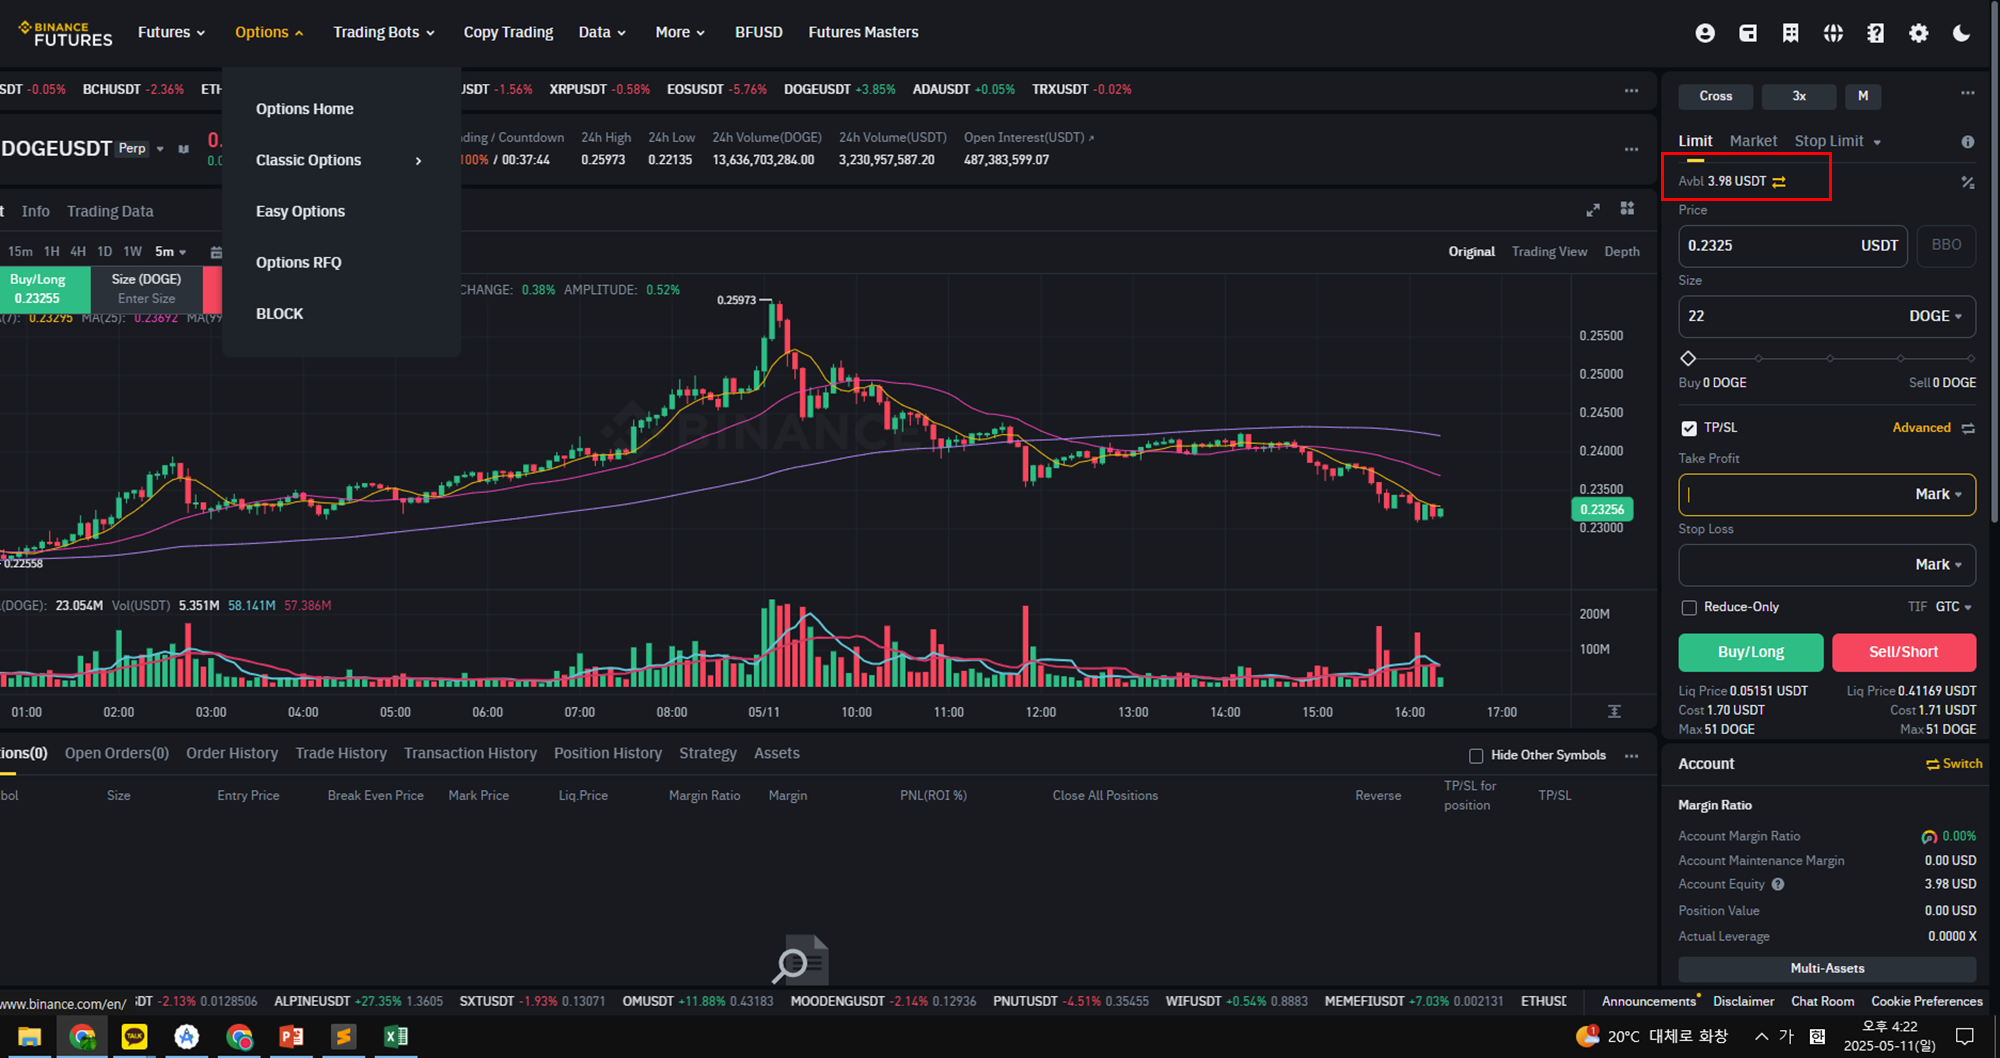Expand the Trading Bots menu
Image resolution: width=2000 pixels, height=1058 pixels.
click(384, 32)
